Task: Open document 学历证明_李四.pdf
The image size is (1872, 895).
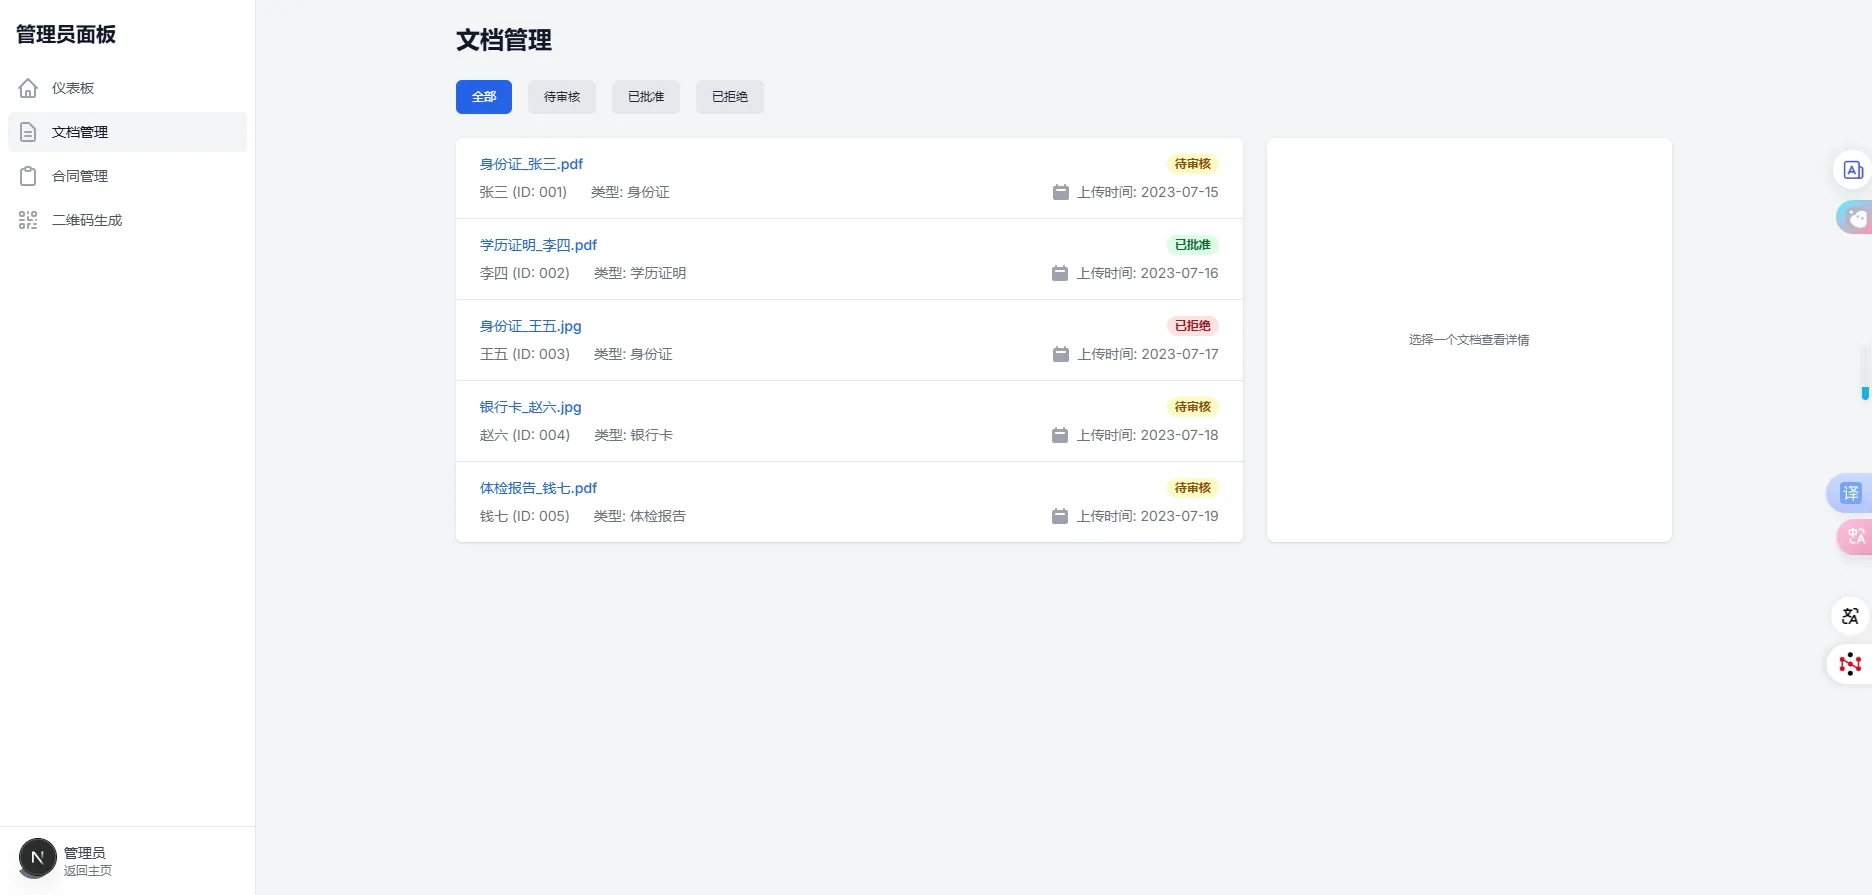Action: coord(538,245)
